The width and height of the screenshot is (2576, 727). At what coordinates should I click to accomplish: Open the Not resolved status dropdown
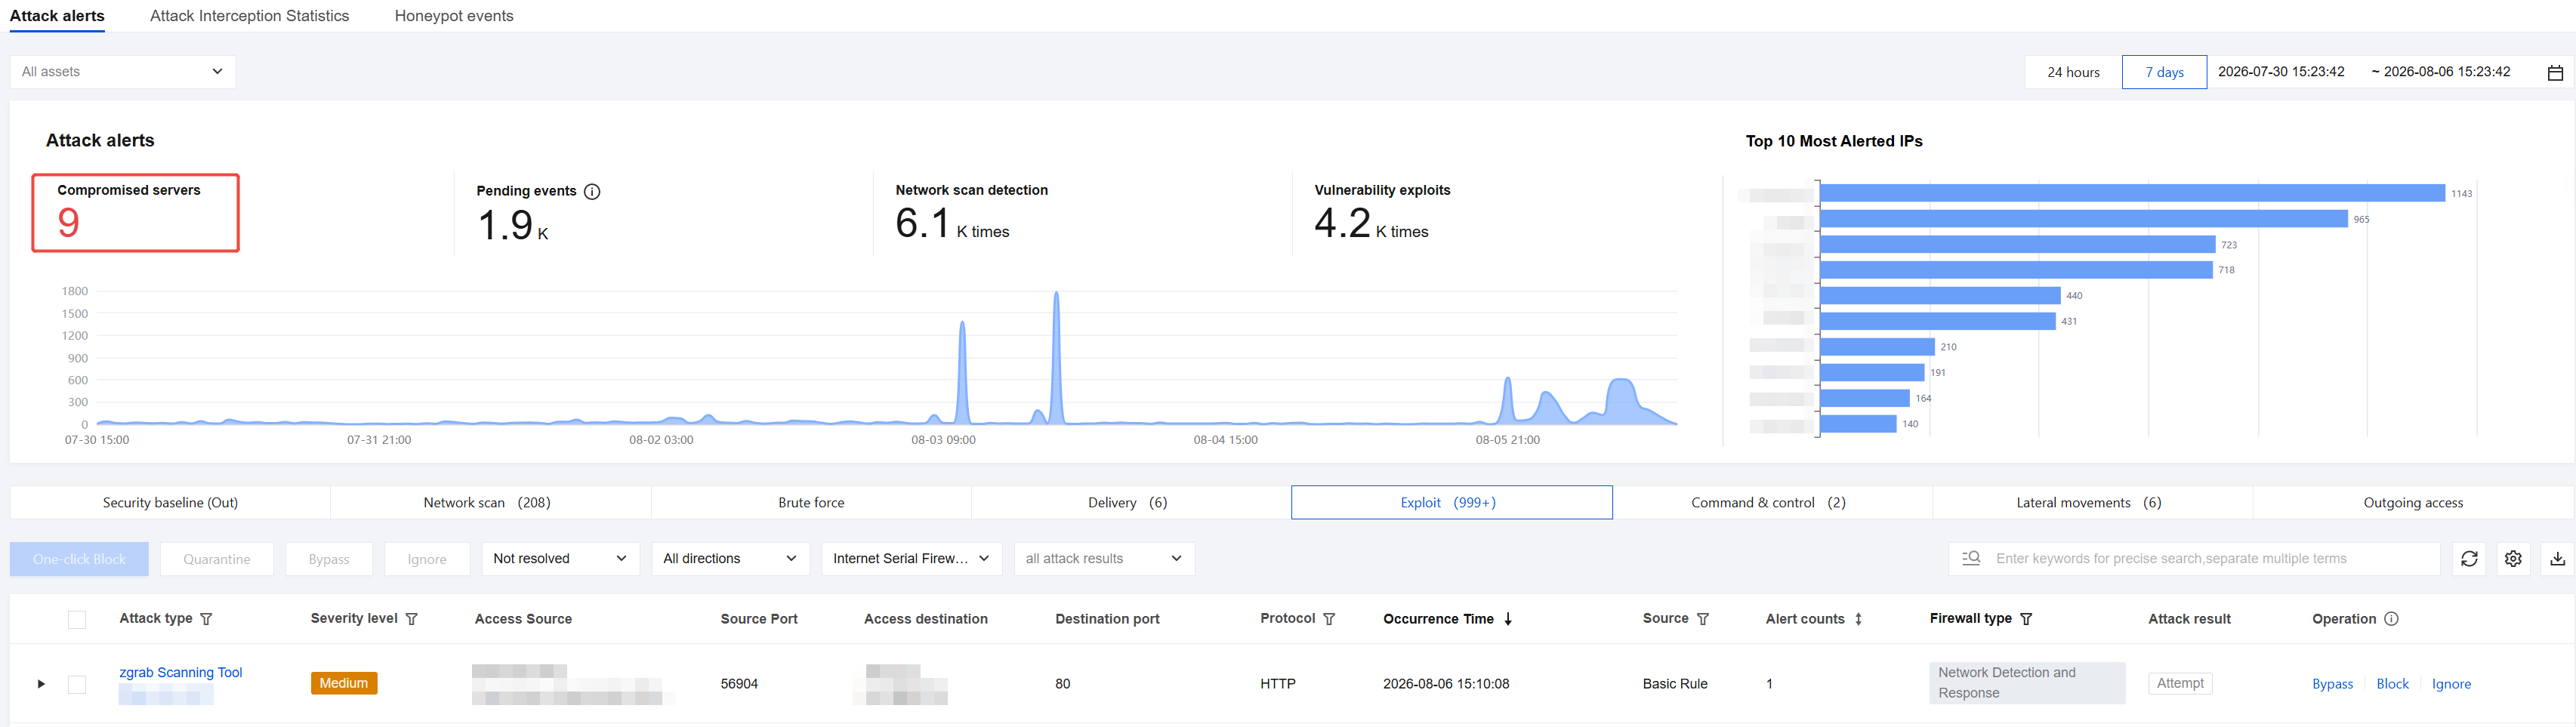(560, 559)
